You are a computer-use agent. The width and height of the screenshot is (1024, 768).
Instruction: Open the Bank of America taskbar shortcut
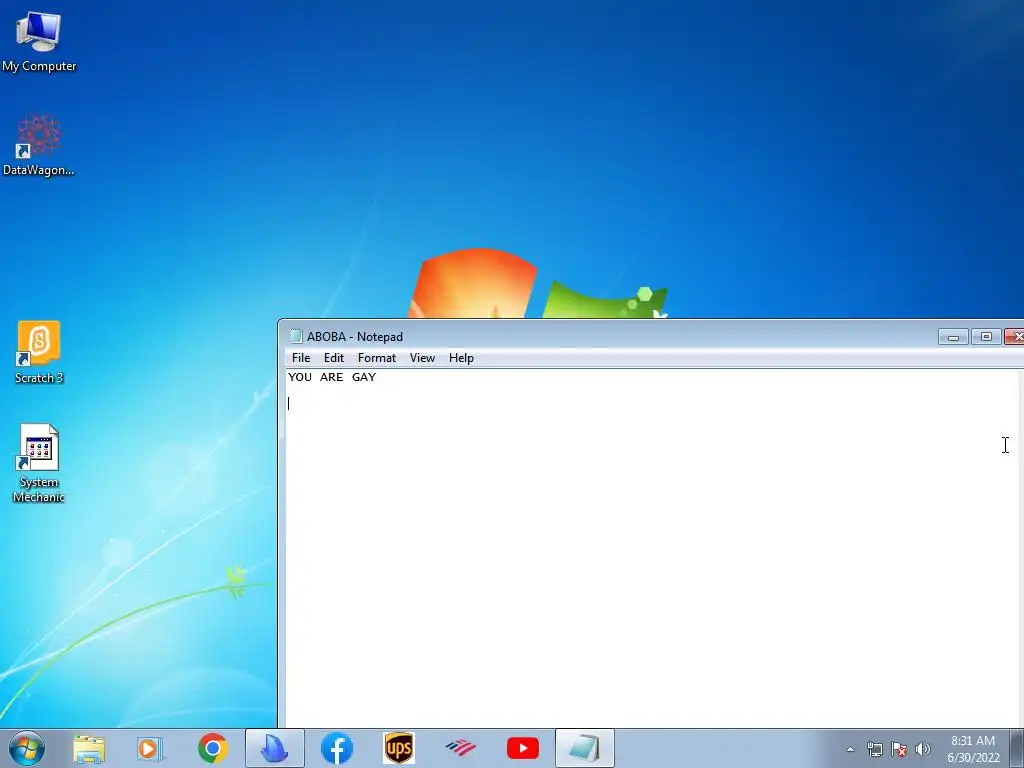(460, 748)
